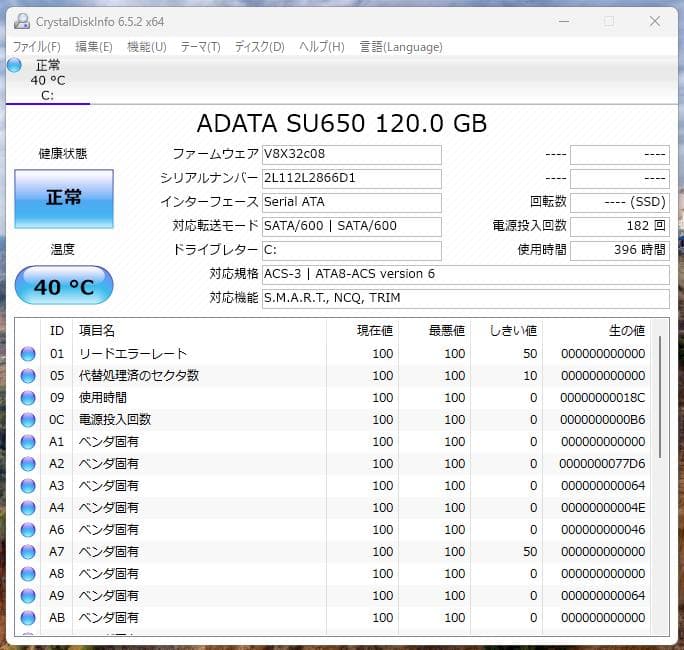Click the 代替処理済のセクタ数 attribute name
The width and height of the screenshot is (684, 650).
tap(139, 376)
